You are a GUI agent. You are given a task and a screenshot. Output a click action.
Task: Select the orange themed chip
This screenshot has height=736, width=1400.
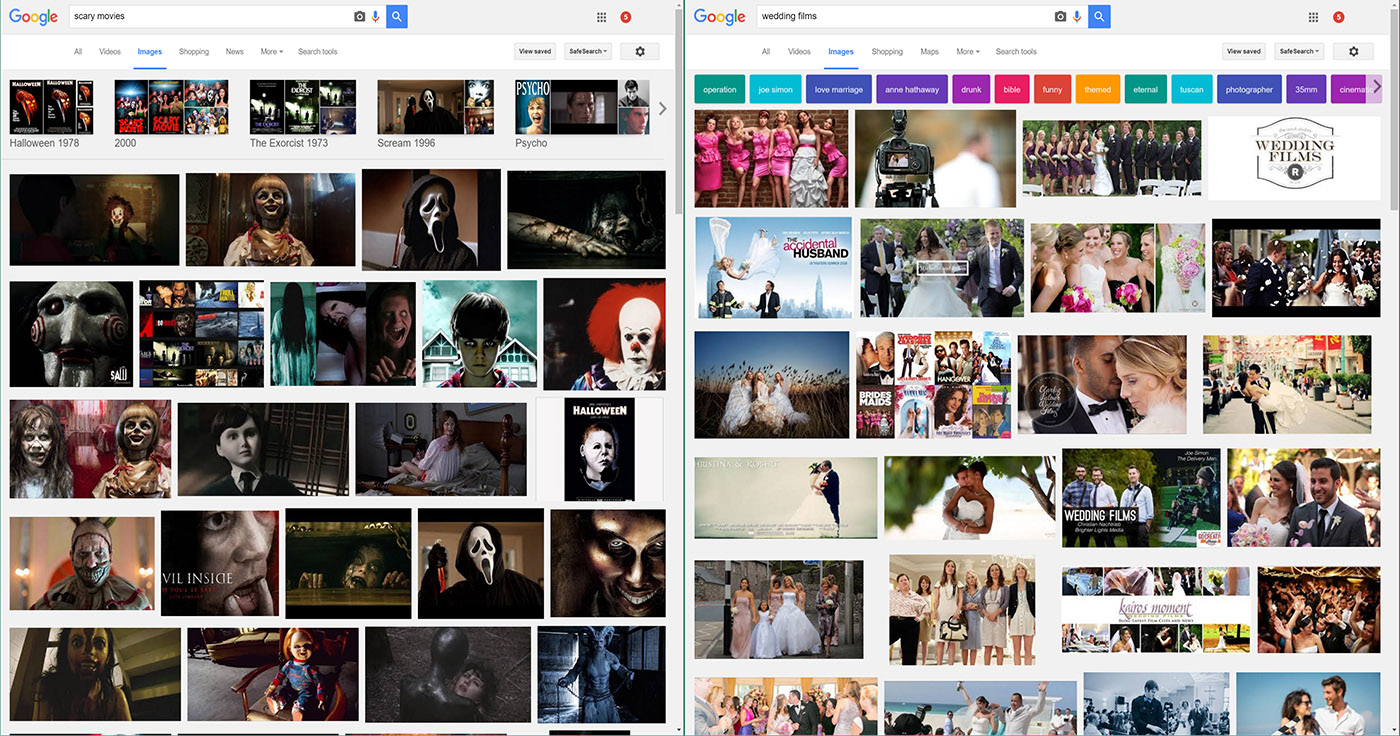click(x=1097, y=89)
